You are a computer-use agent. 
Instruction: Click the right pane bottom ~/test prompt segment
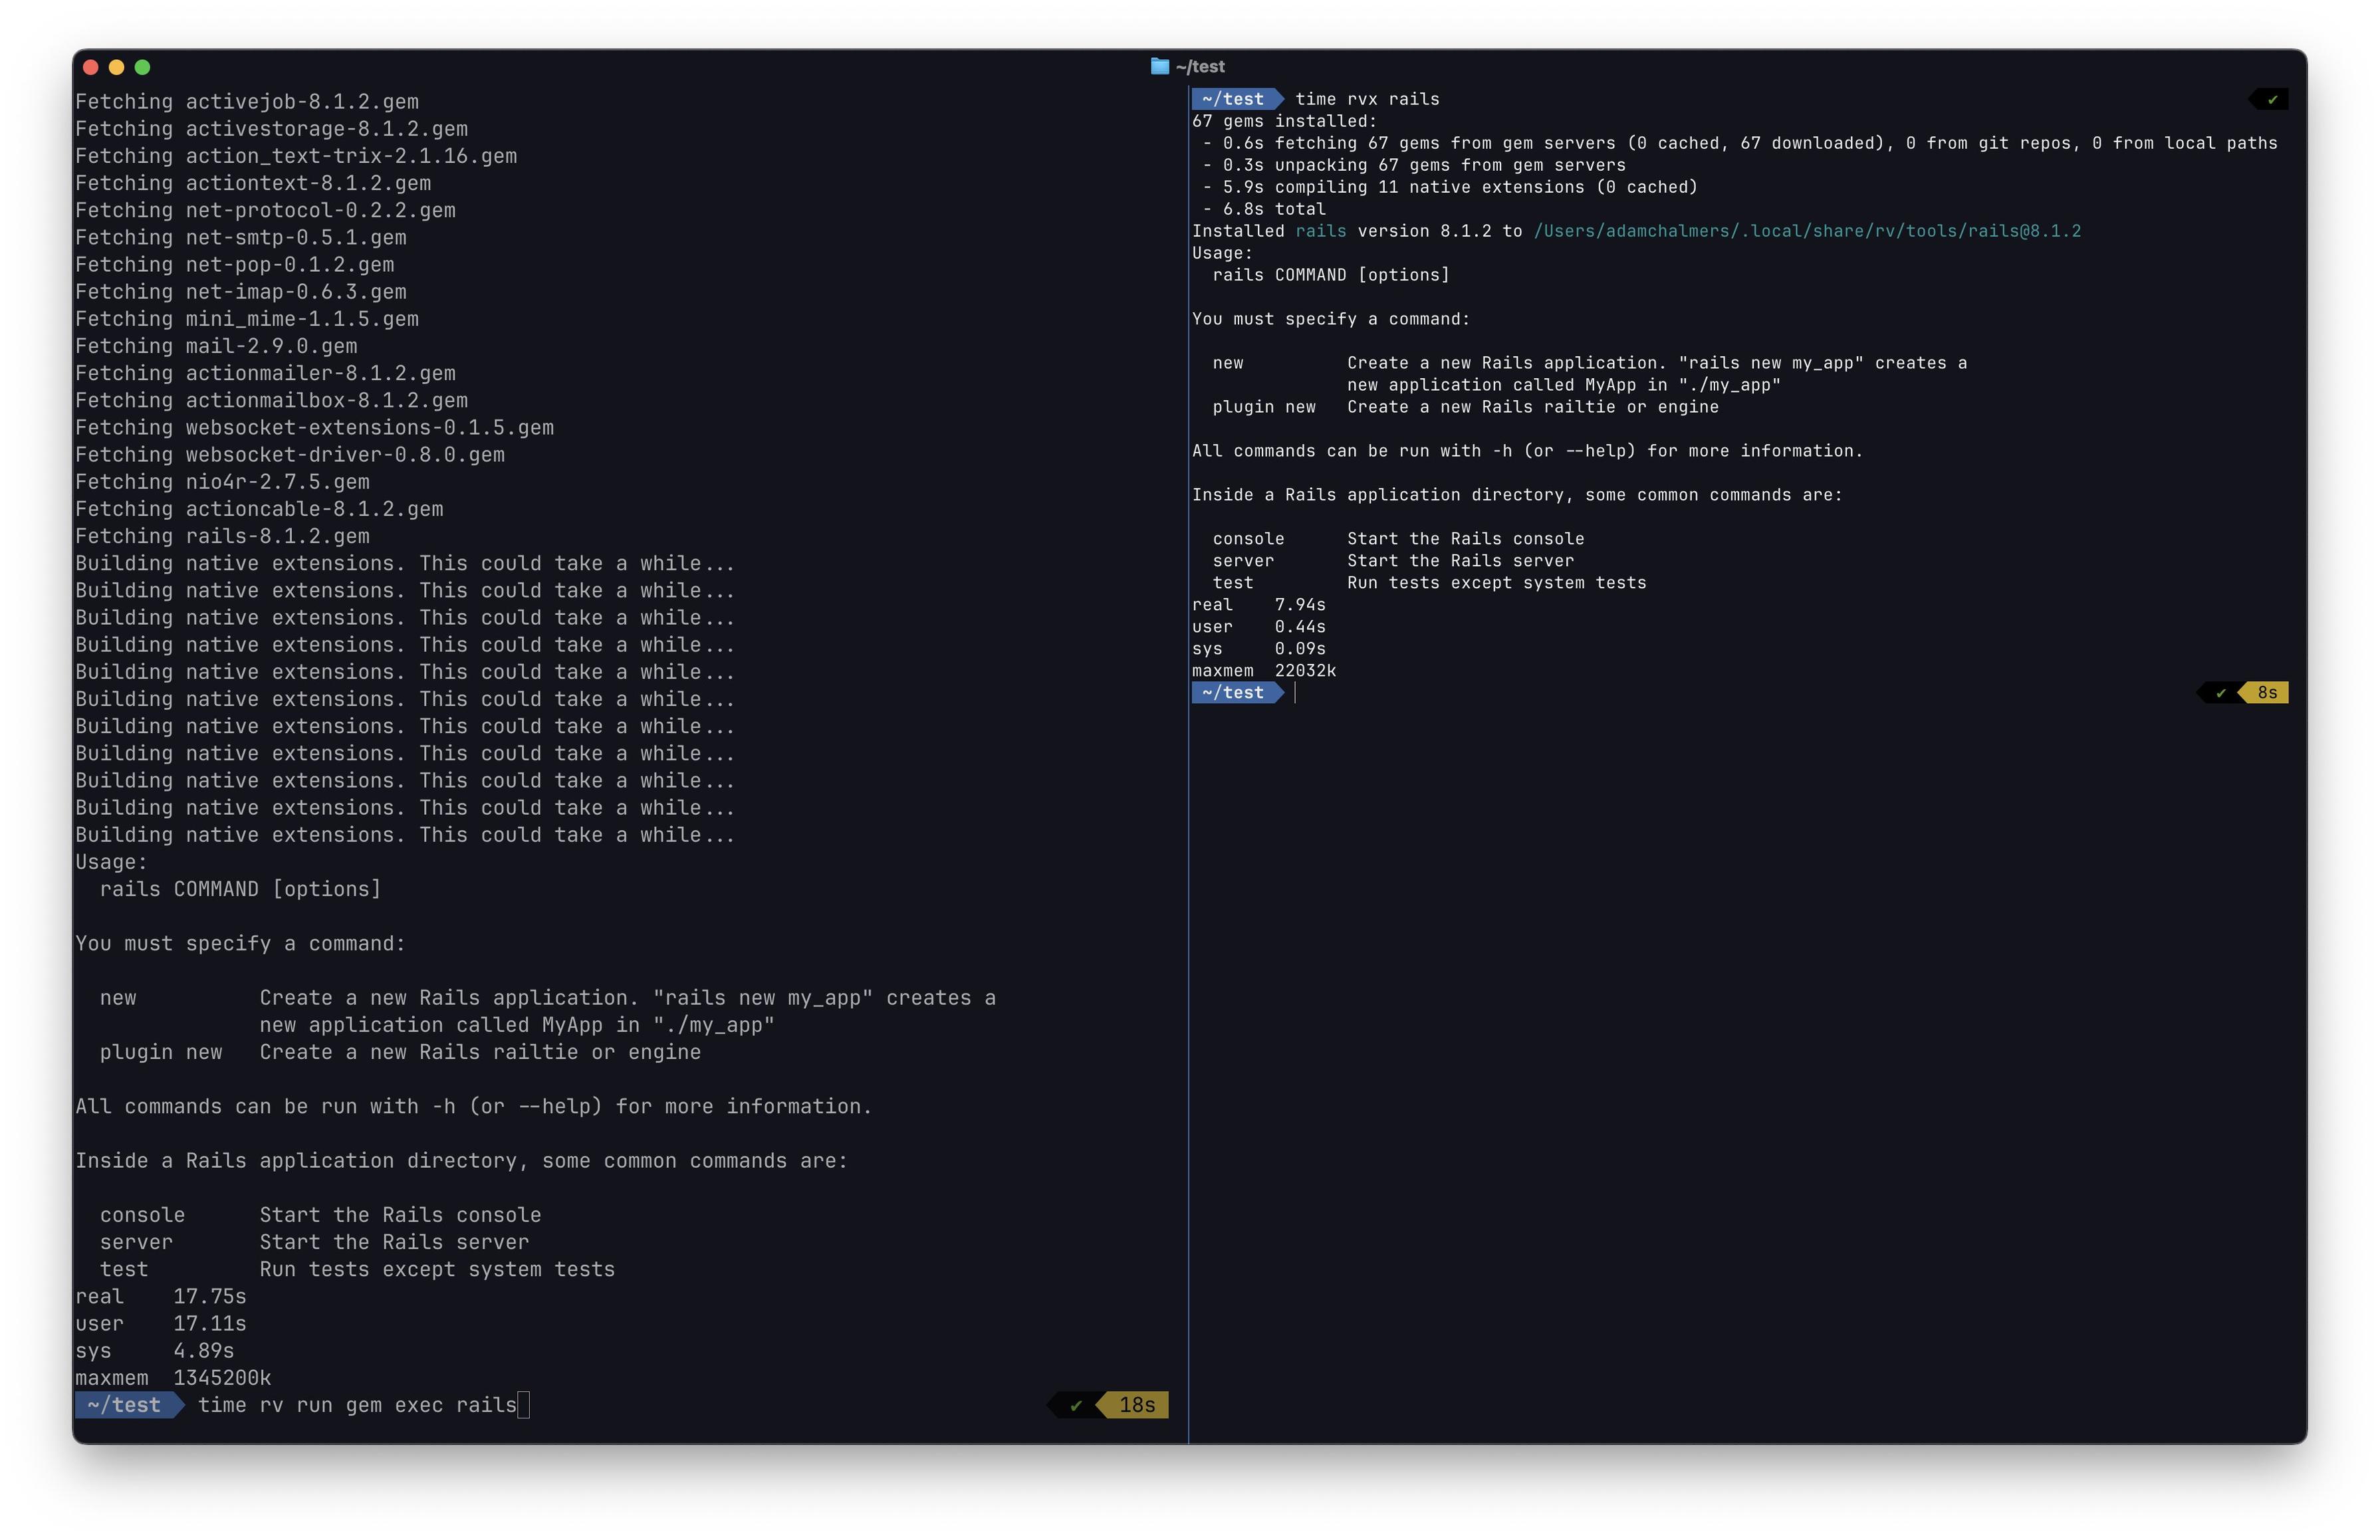click(x=1233, y=693)
